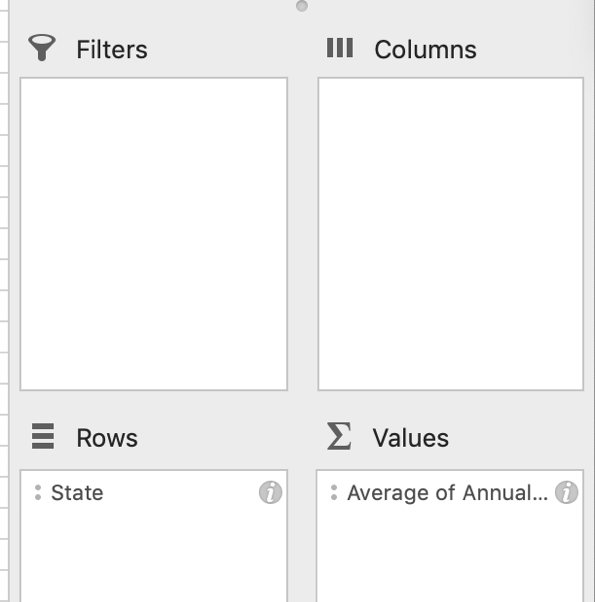
Task: Grab the State field drag handle dots
Action: click(38, 493)
